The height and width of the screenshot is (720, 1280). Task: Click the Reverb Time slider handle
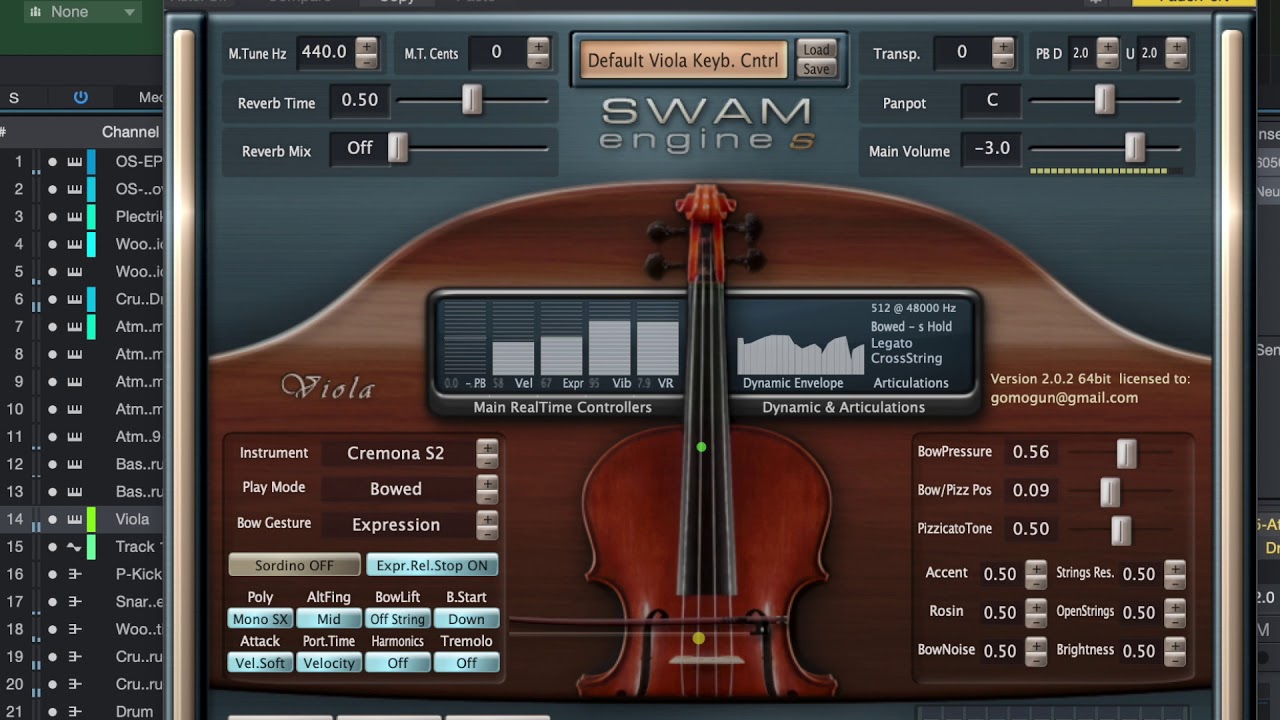[471, 100]
